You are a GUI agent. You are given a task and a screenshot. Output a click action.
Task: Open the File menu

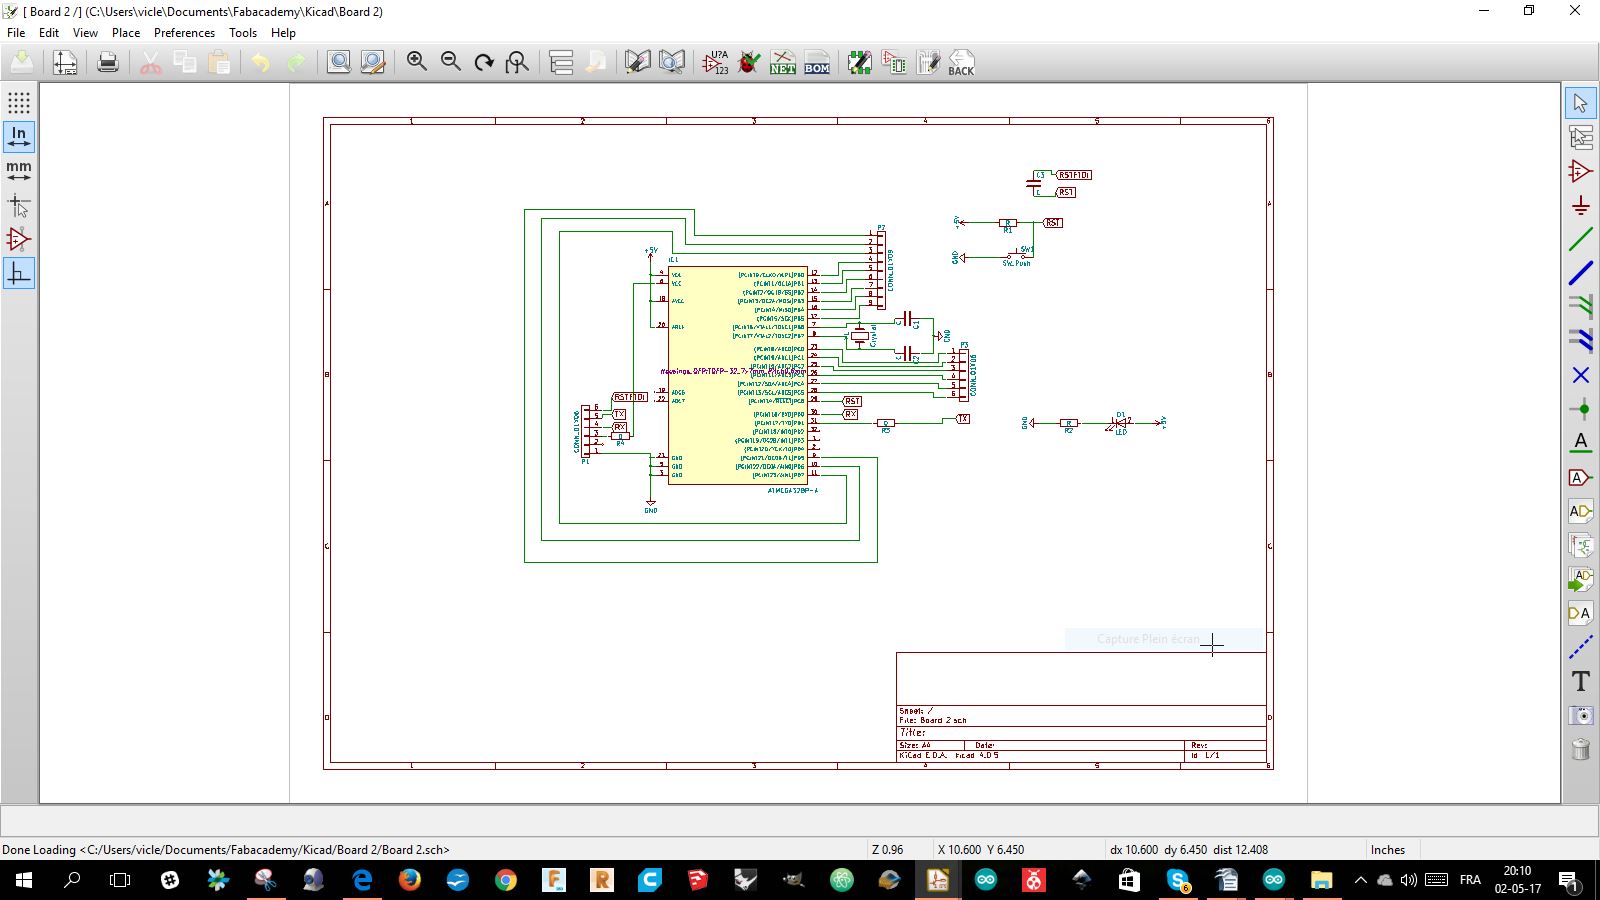pos(16,33)
